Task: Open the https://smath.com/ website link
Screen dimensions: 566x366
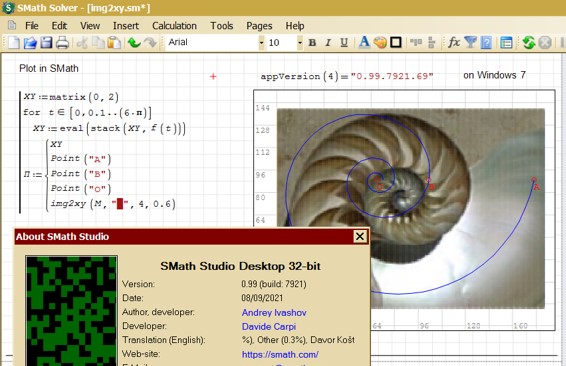Action: tap(280, 354)
